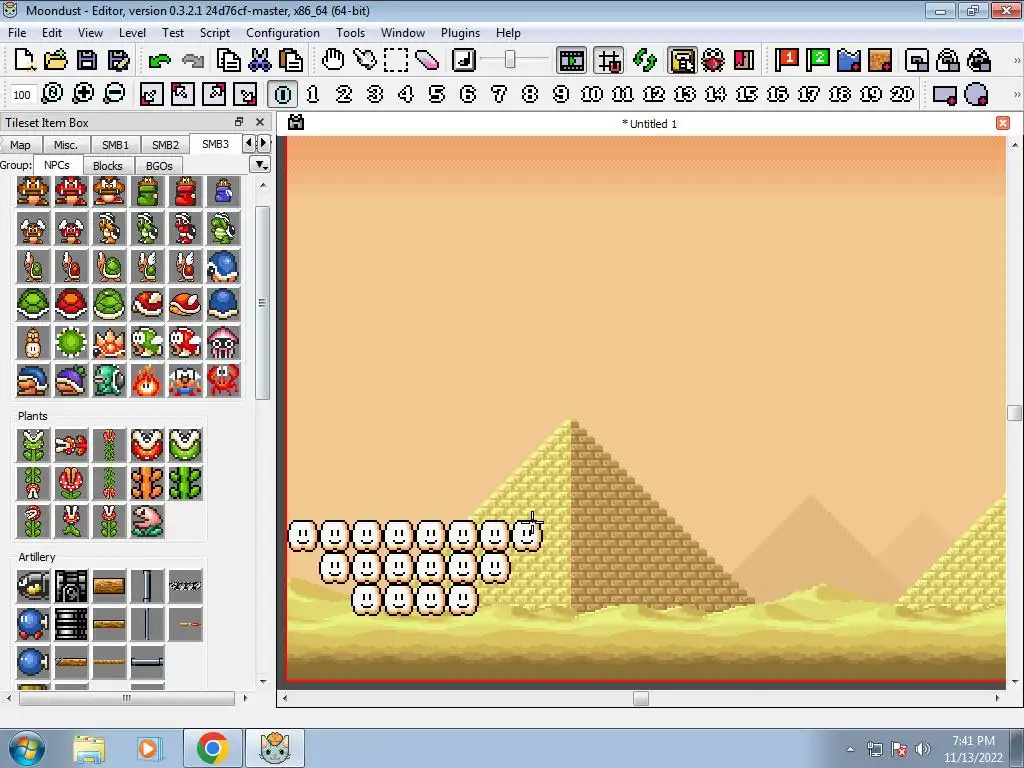Switch to the SMB2 tileset tab
Screen dimensions: 1024x768
[x=165, y=145]
